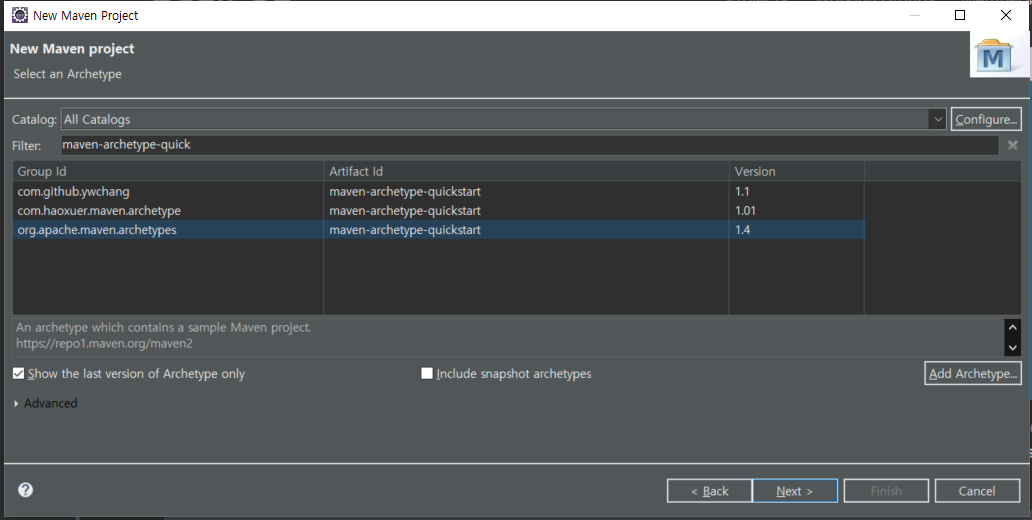The image size is (1032, 520).
Task: Enable Include snapshot archetypes checkbox
Action: pyautogui.click(x=426, y=374)
